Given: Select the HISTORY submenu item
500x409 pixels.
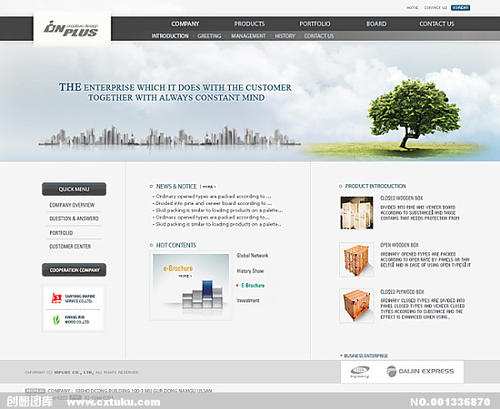Looking at the screenshot, I should pyautogui.click(x=285, y=36).
